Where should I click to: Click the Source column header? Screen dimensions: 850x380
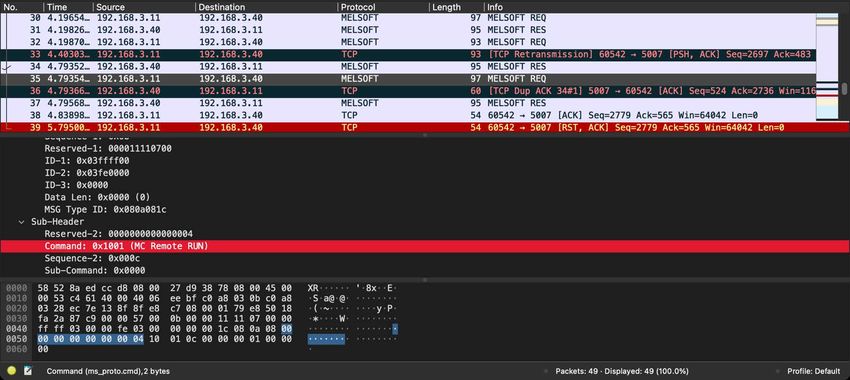pos(144,7)
